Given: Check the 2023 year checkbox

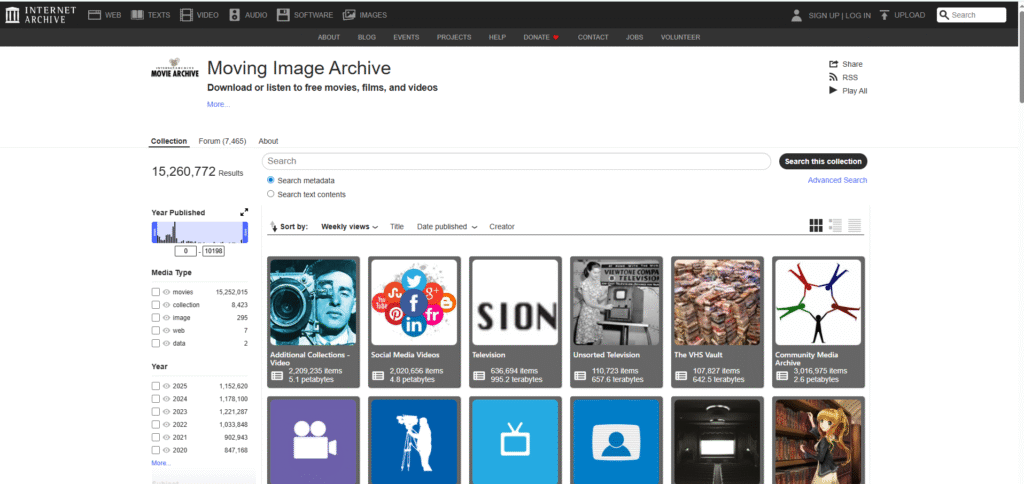Looking at the screenshot, I should (155, 411).
